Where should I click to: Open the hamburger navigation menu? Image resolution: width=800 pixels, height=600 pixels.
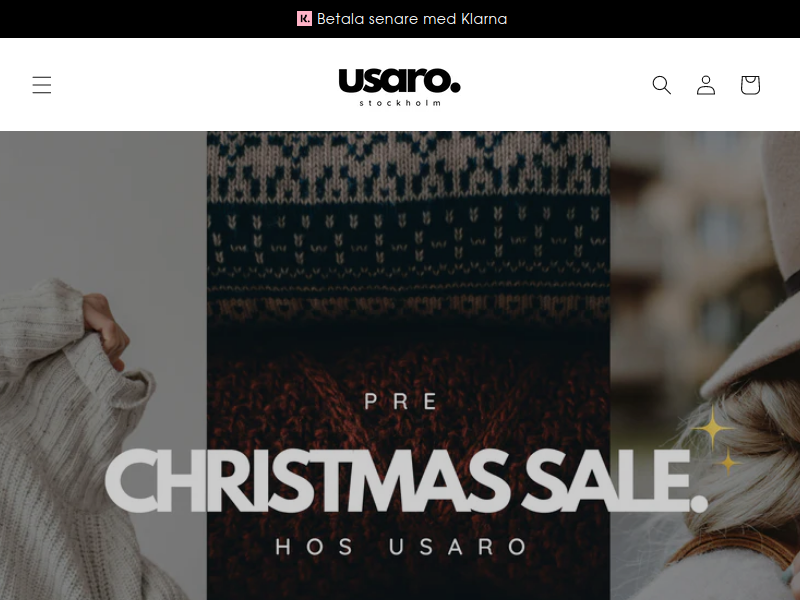(x=42, y=85)
